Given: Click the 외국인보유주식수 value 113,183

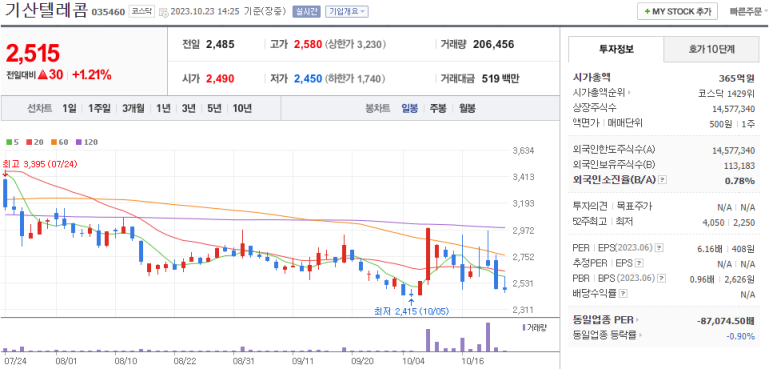Looking at the screenshot, I should 740,165.
